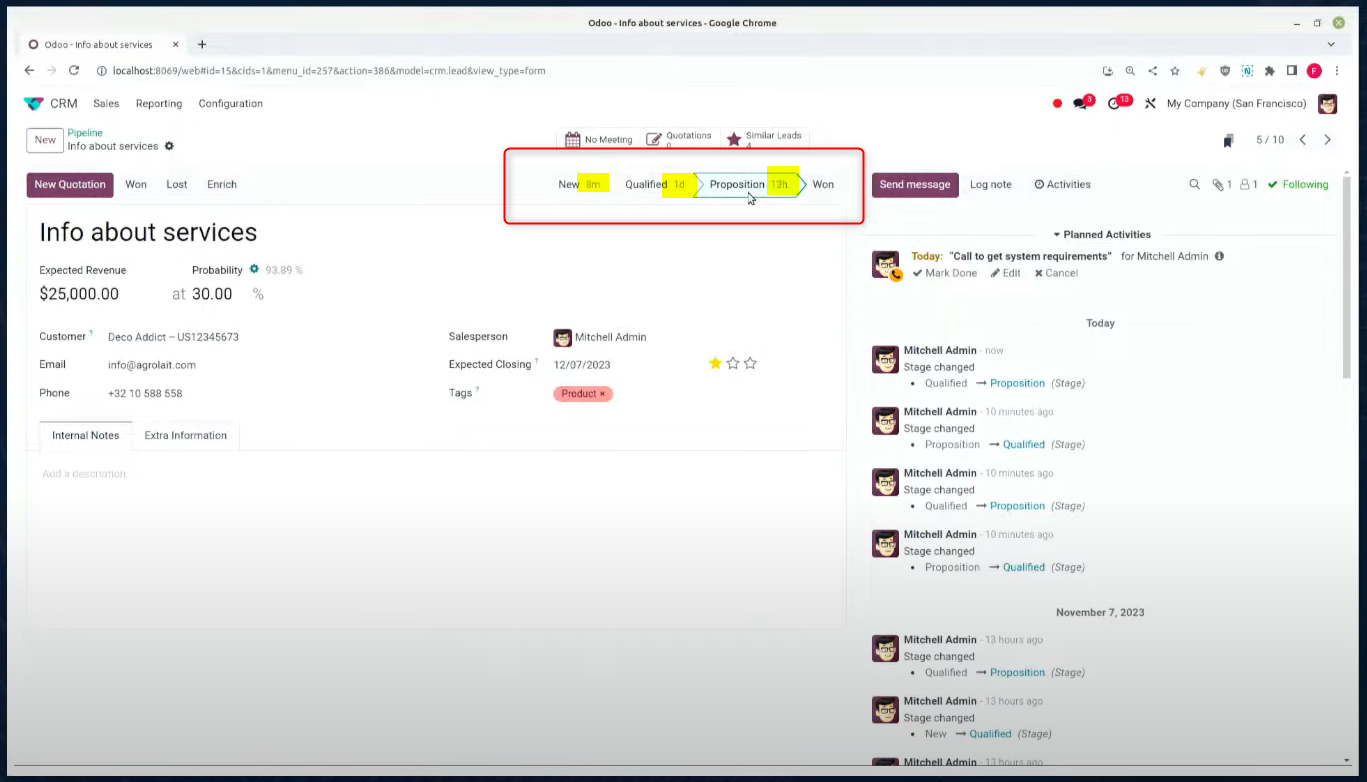Switch to the Extra Information tab
Screen dimensions: 1367x782
coord(185,436)
